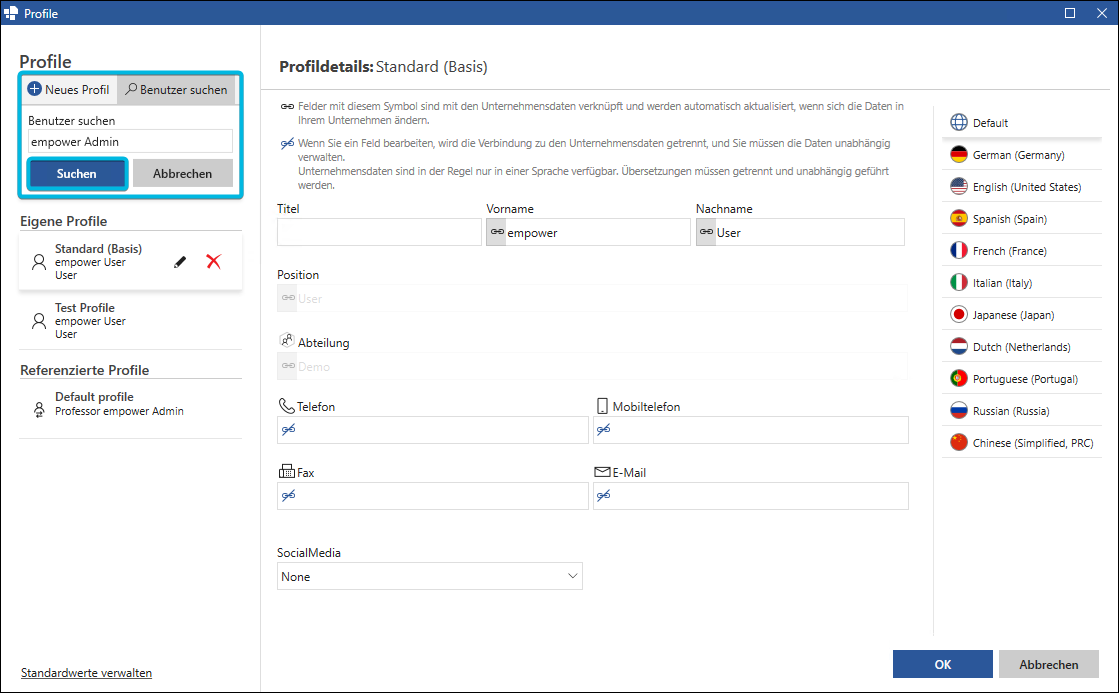Click Abbrechen in the user search panel

coord(183,173)
